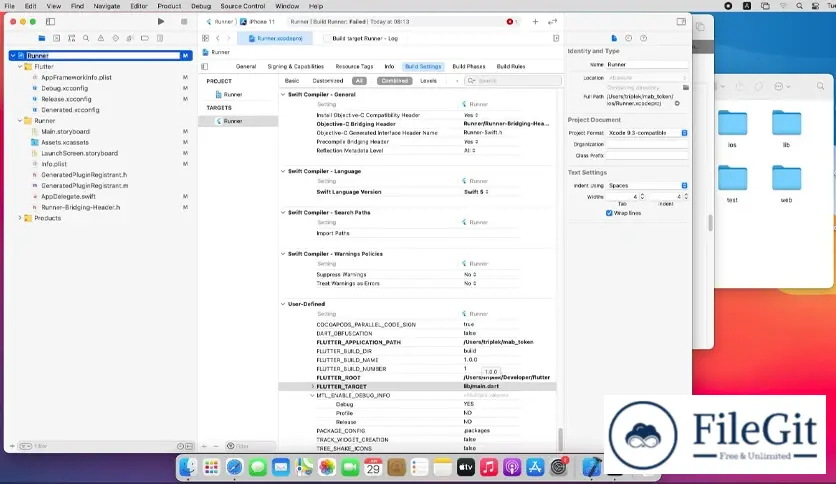Collapse Swift Compiler - General section
The image size is (836, 484).
[x=283, y=94]
